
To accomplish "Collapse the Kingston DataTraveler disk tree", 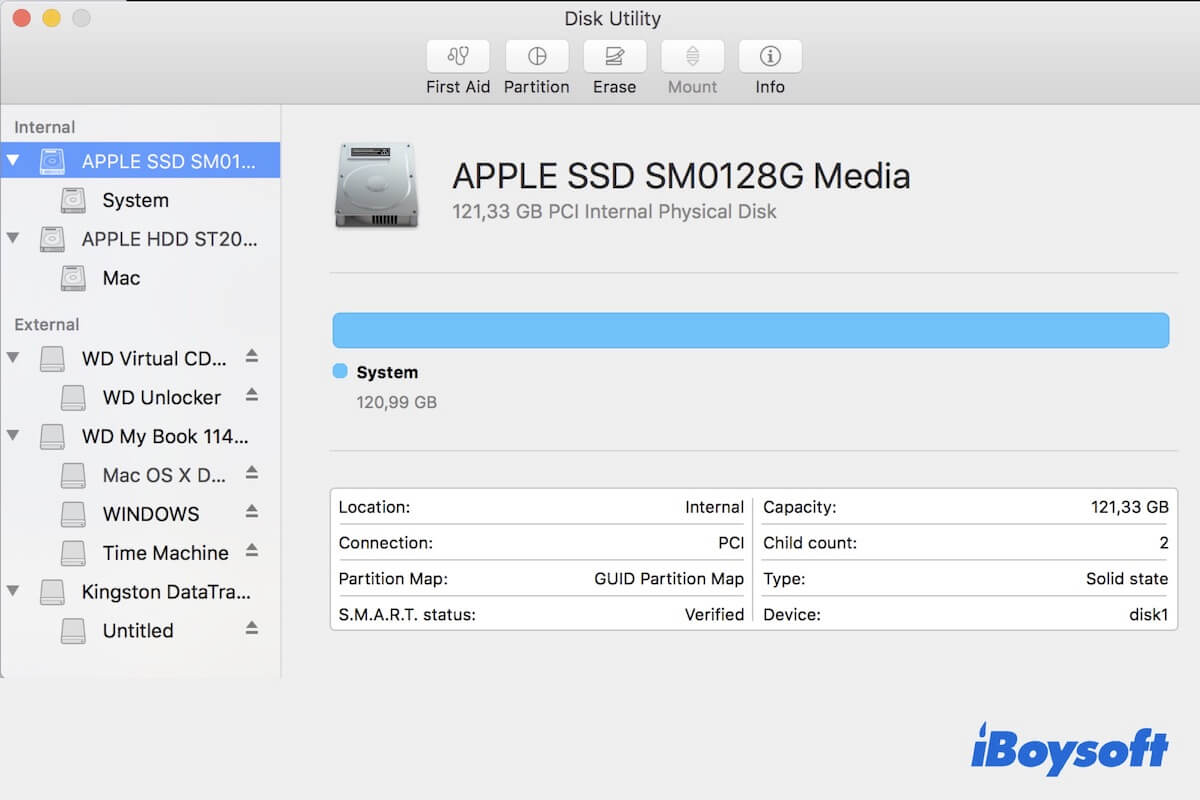I will 13,592.
